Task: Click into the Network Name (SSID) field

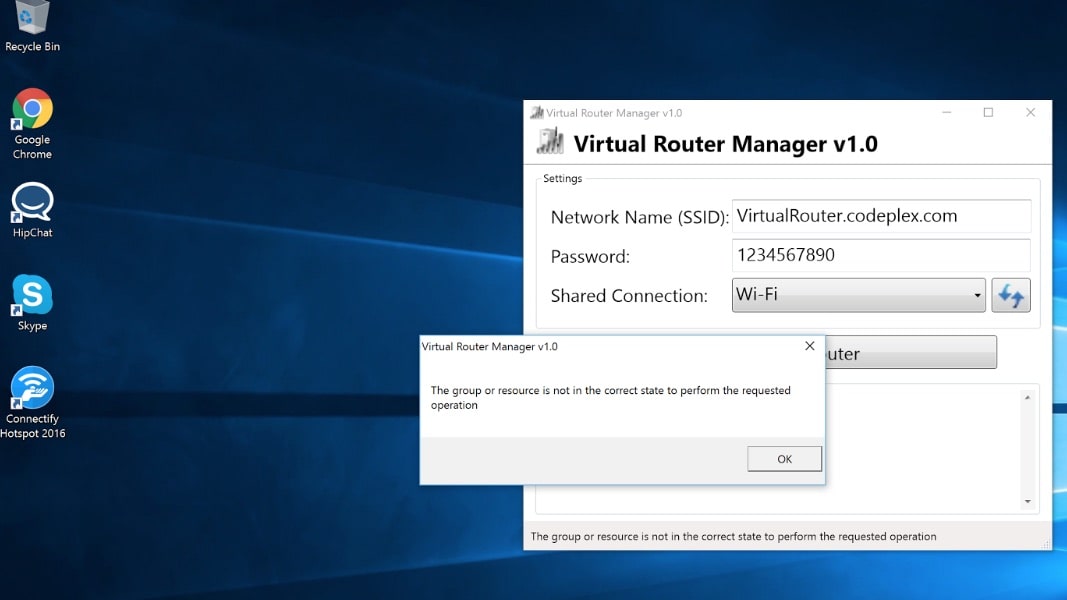Action: 880,216
